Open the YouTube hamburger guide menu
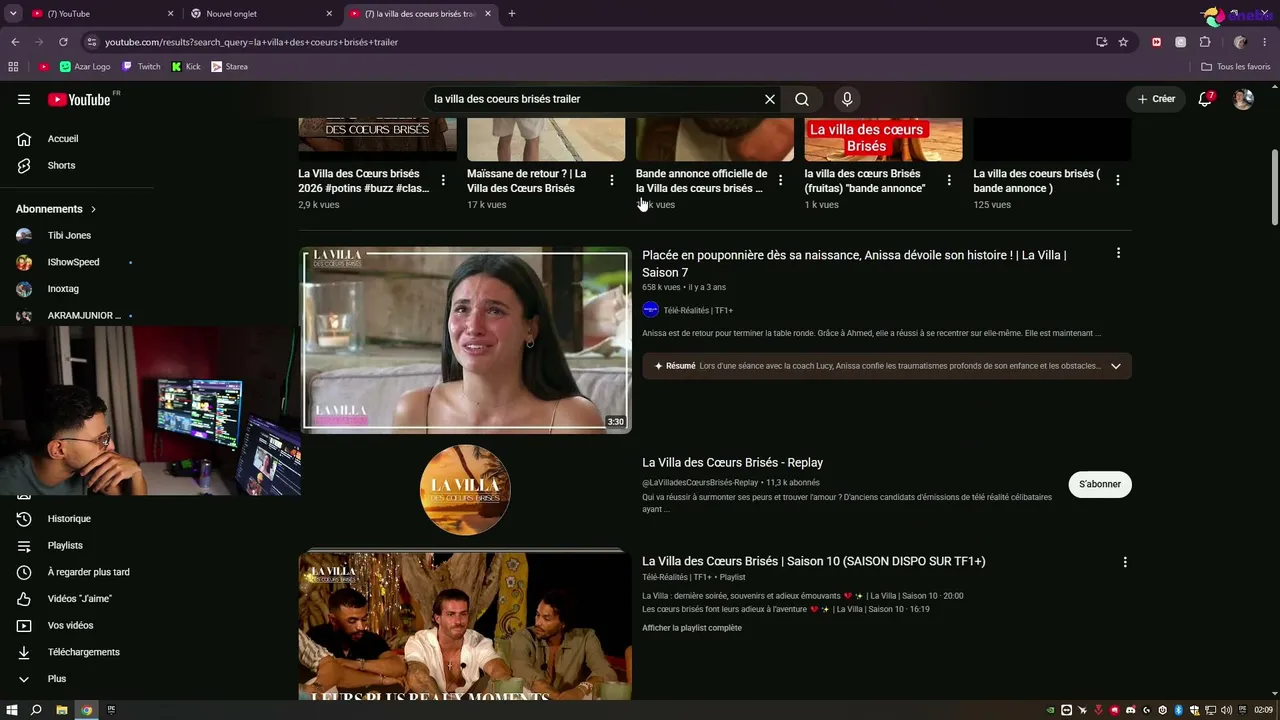This screenshot has height=720, width=1280. pyautogui.click(x=24, y=99)
